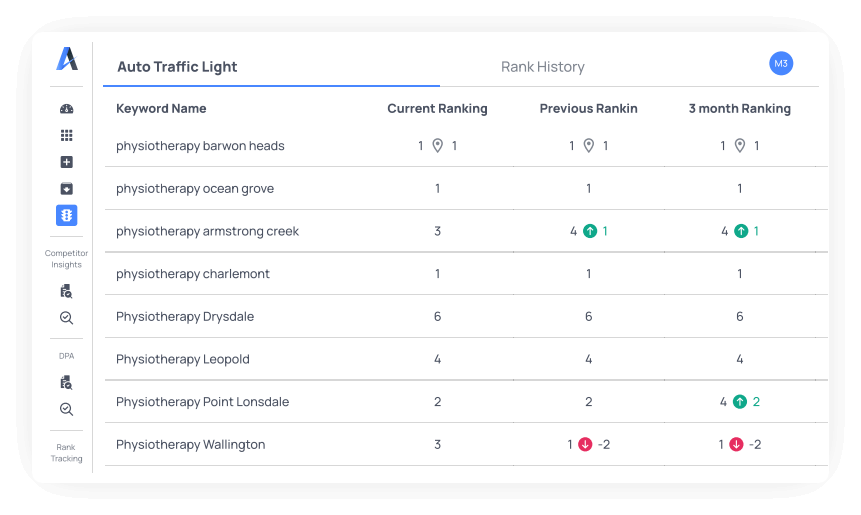The height and width of the screenshot is (515, 861).
Task: Click the blue A logo in sidebar
Action: pyautogui.click(x=67, y=60)
